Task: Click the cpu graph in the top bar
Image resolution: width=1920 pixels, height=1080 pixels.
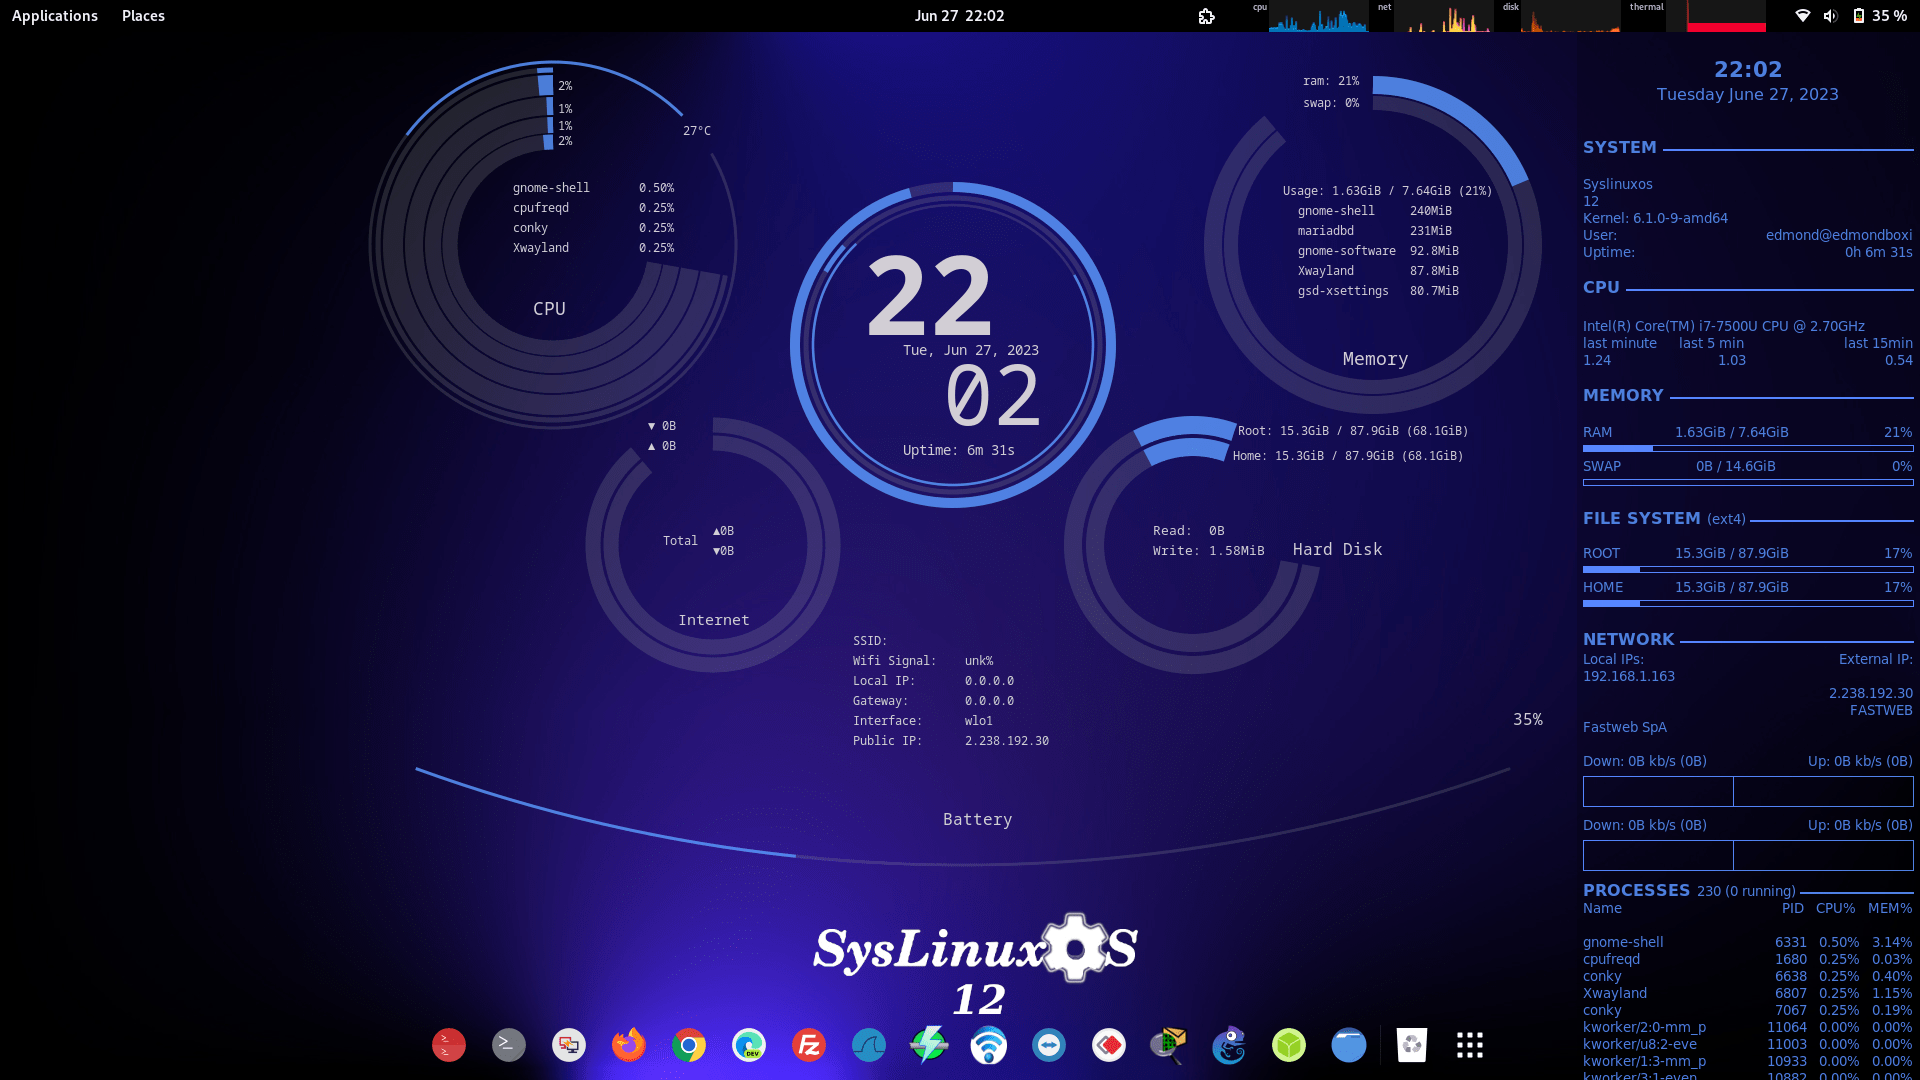Action: [x=1320, y=16]
